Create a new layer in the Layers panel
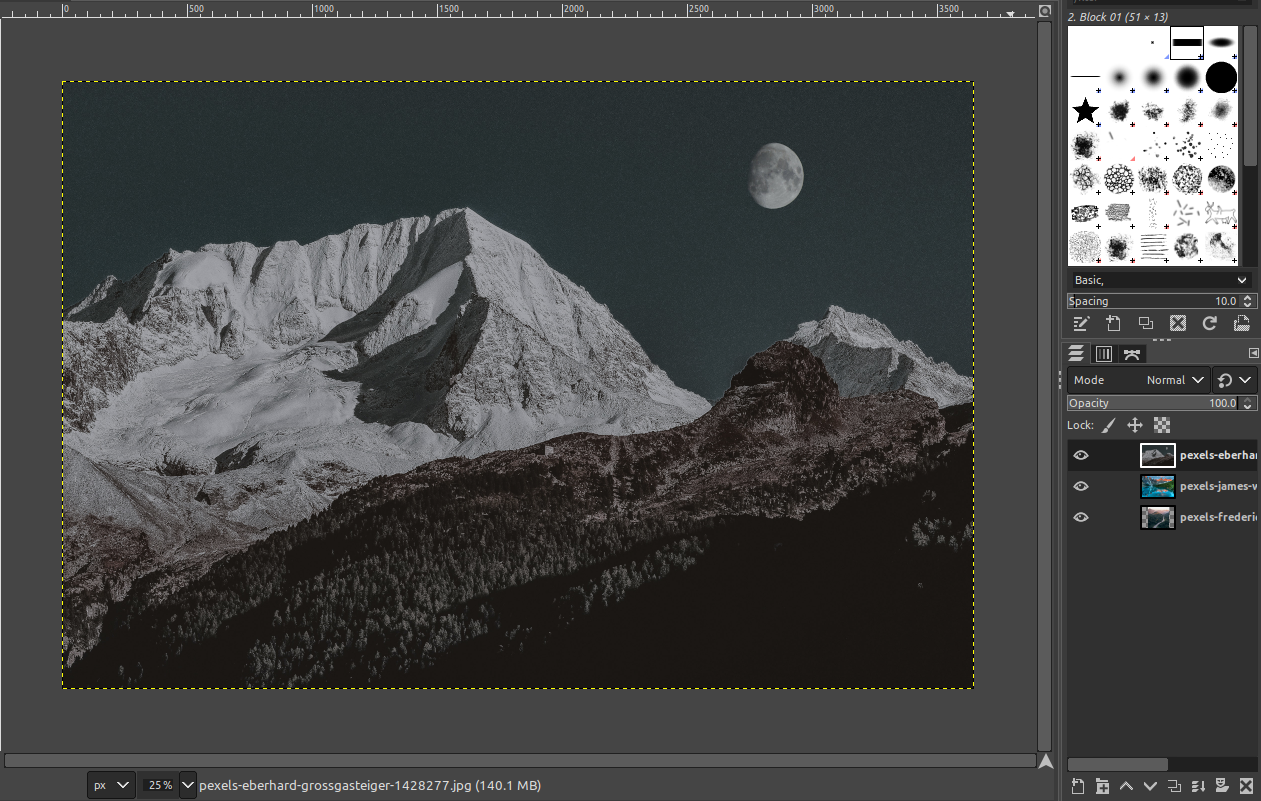This screenshot has width=1261, height=801. click(1078, 786)
